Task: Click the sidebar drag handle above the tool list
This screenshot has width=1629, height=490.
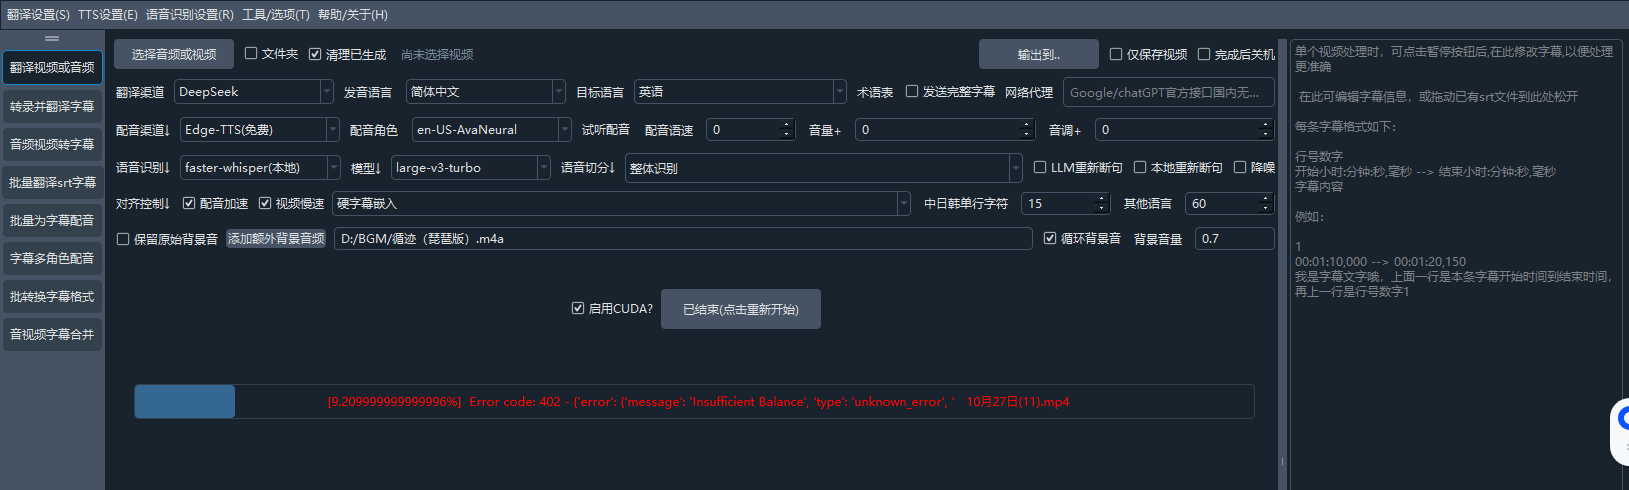Action: coord(52,38)
